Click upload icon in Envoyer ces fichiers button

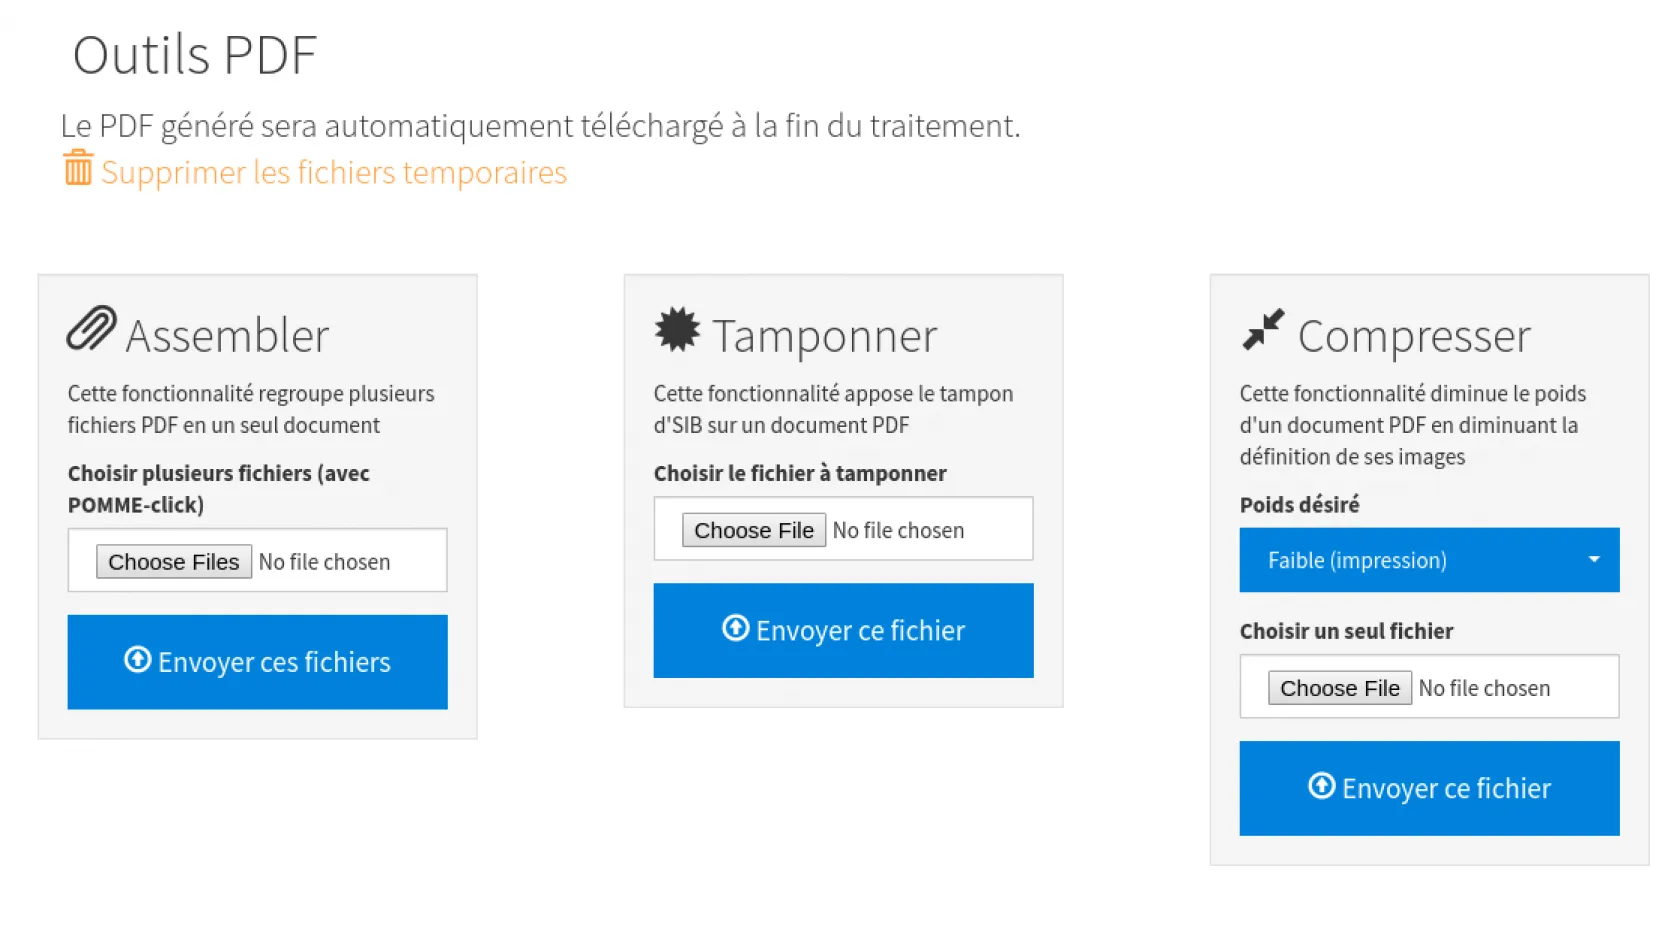click(x=138, y=660)
